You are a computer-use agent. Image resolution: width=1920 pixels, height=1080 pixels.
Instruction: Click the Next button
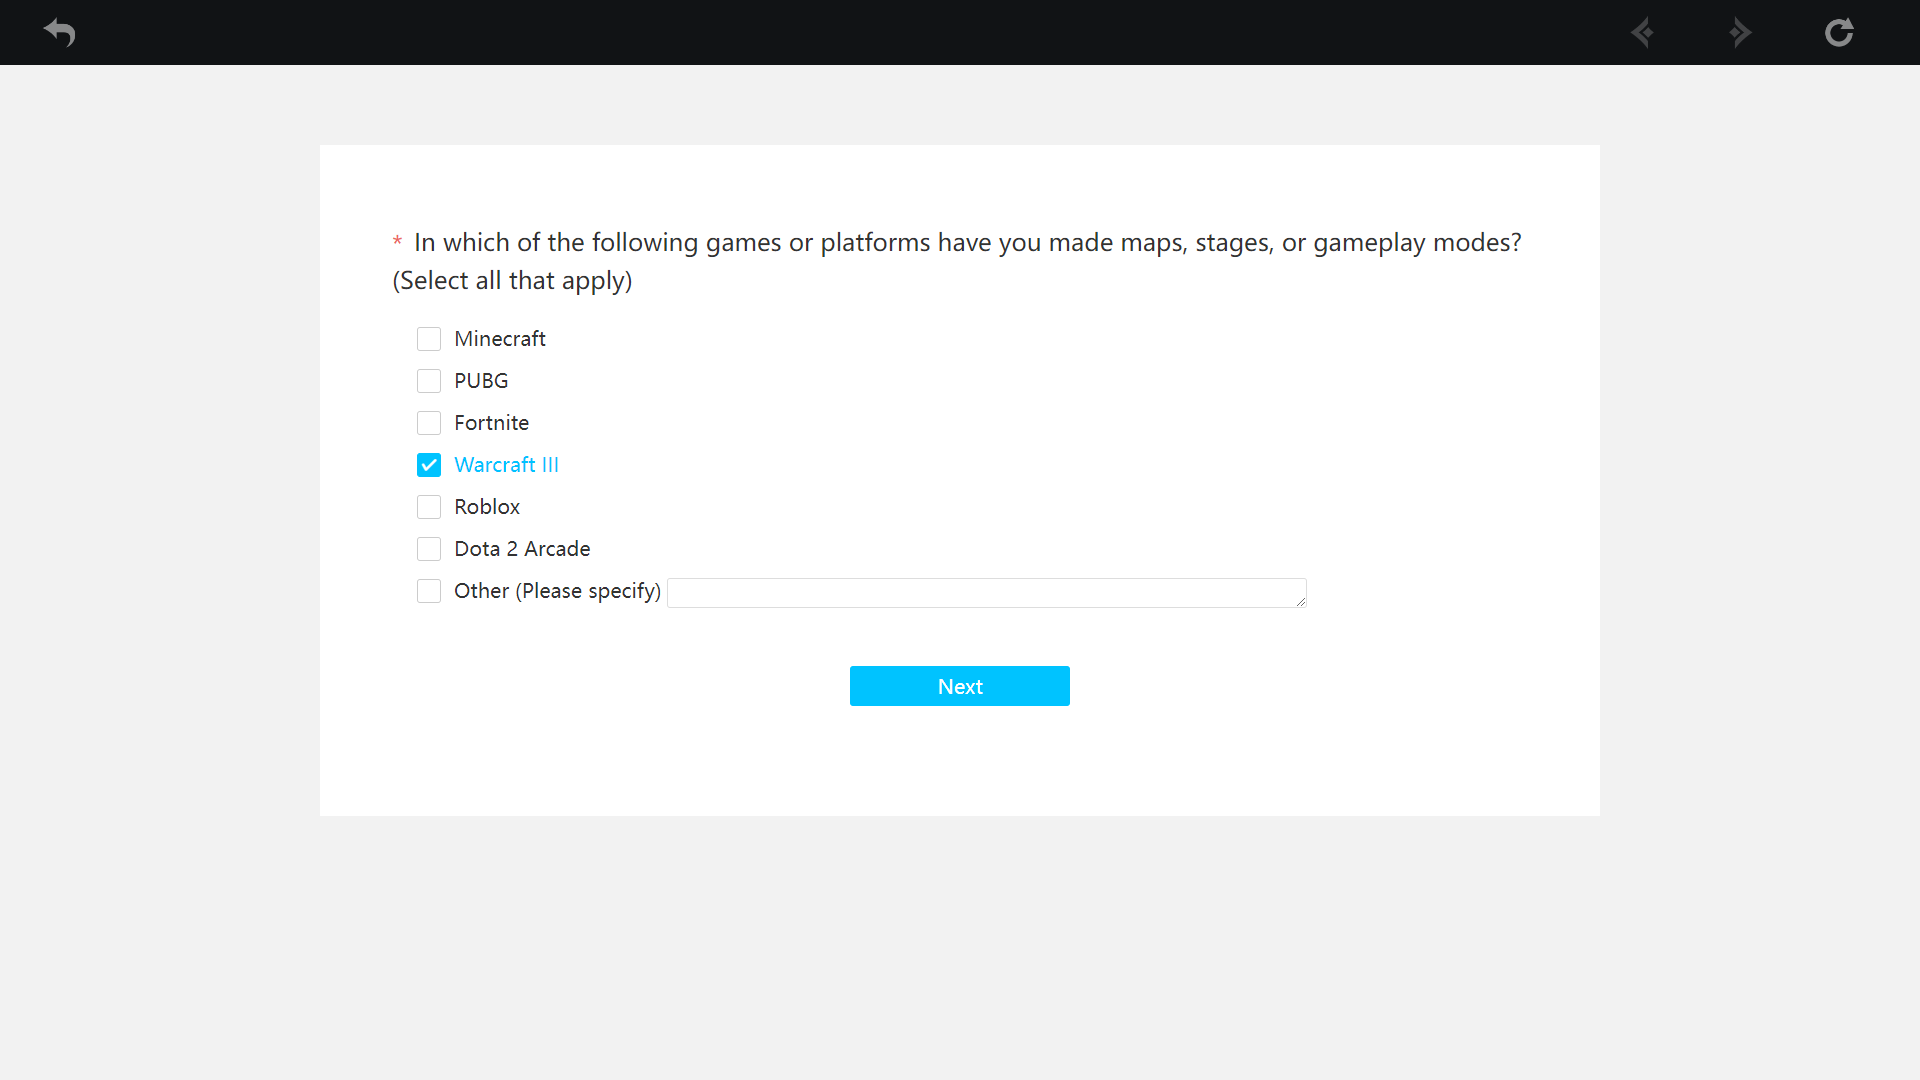tap(960, 686)
